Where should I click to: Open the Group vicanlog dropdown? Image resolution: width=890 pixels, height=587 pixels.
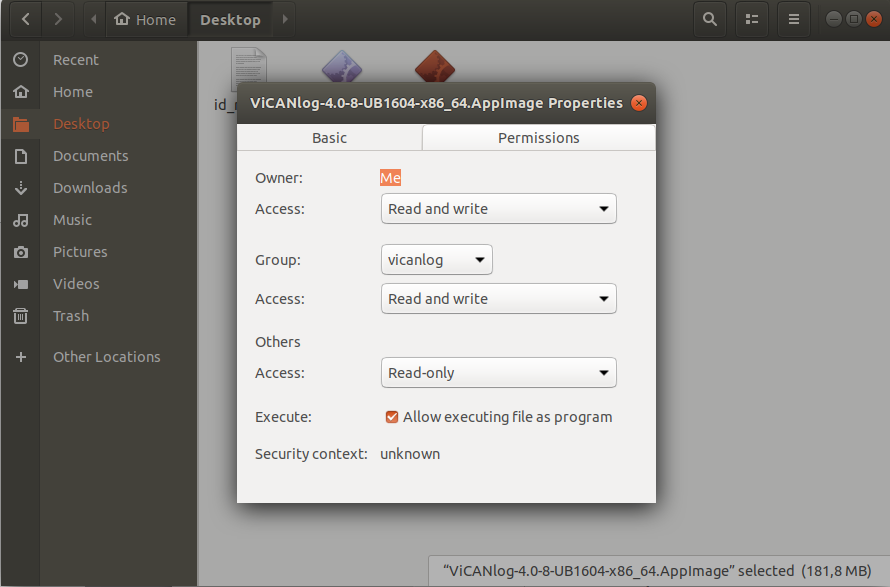(436, 260)
